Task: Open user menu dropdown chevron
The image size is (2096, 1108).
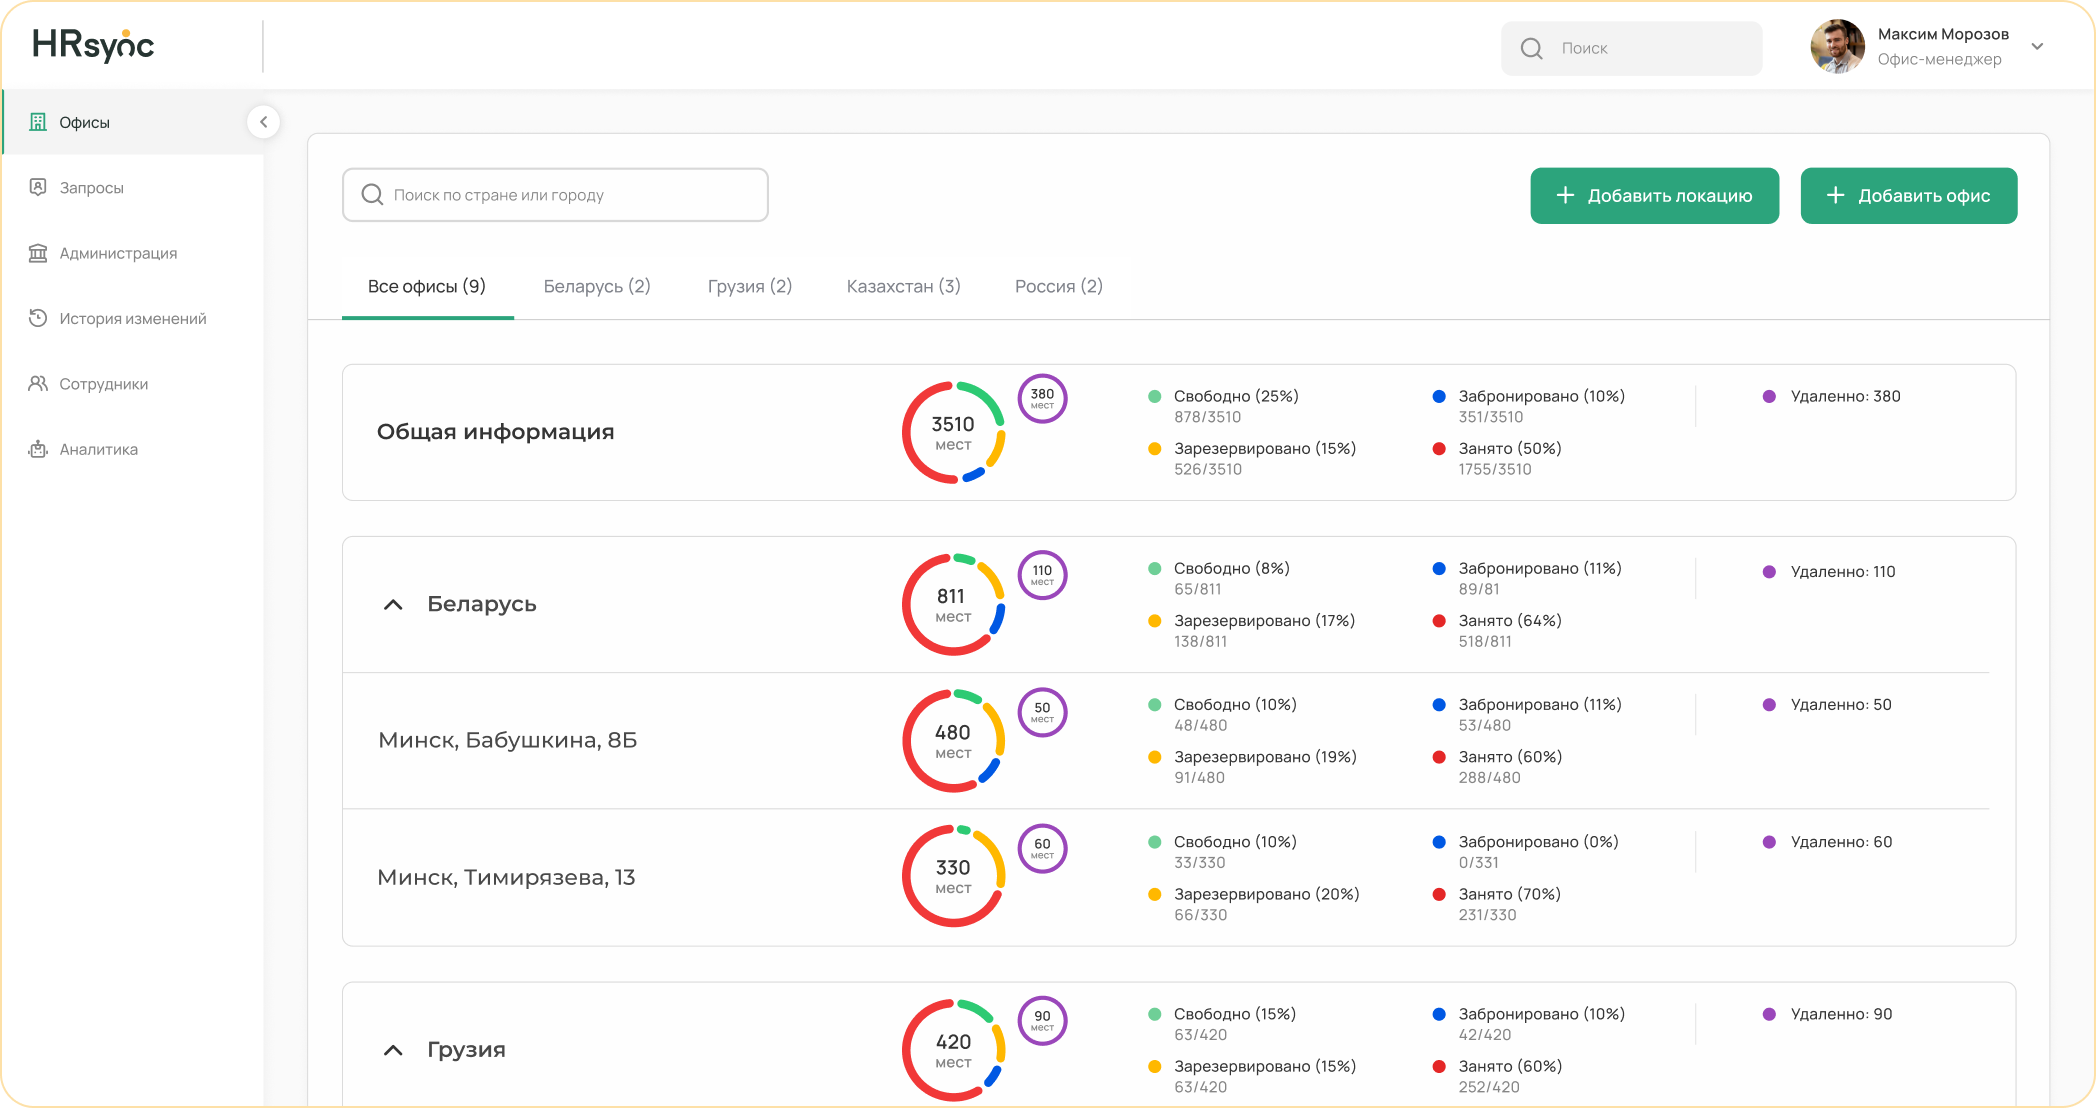Action: tap(2037, 47)
